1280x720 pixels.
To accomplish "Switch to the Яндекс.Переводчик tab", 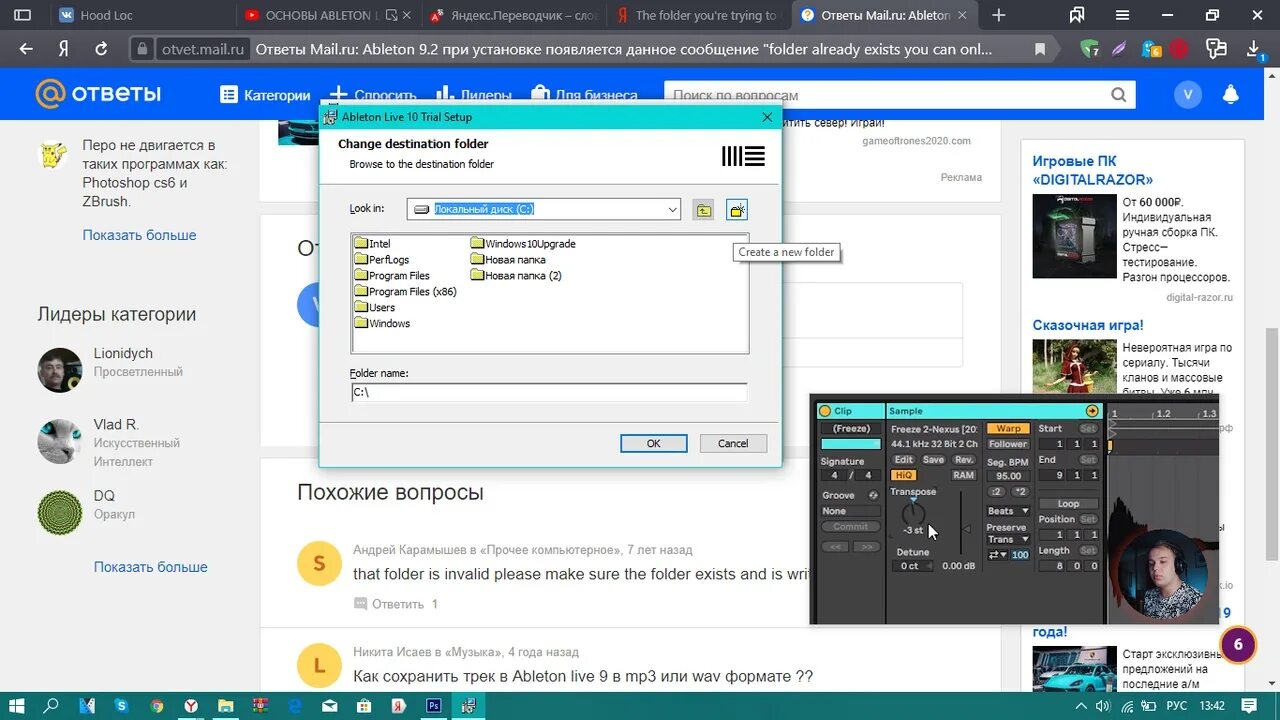I will click(x=516, y=15).
